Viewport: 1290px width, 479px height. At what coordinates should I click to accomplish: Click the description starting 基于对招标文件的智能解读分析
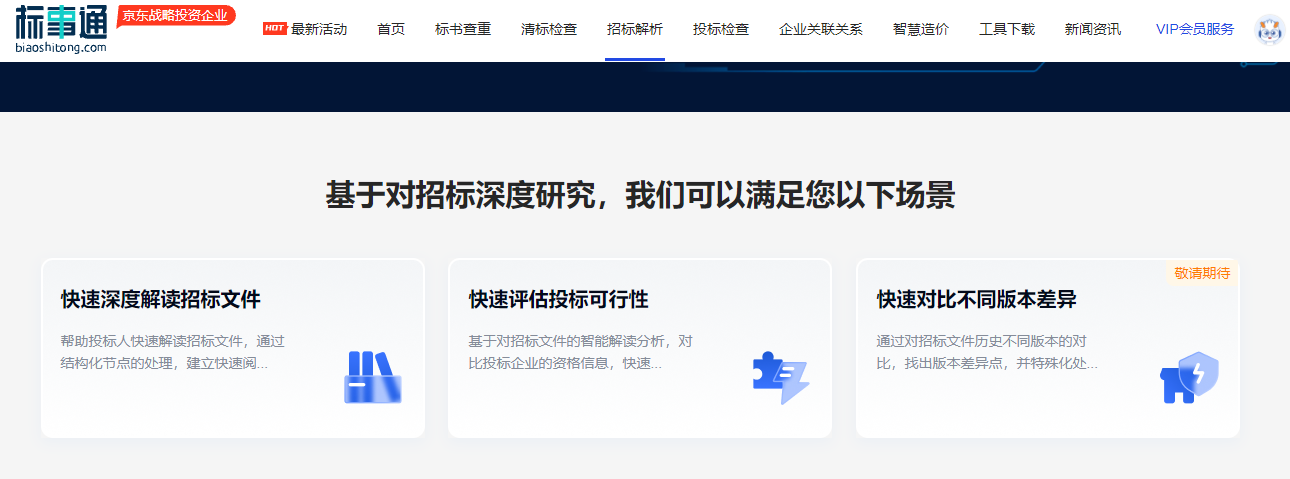581,352
